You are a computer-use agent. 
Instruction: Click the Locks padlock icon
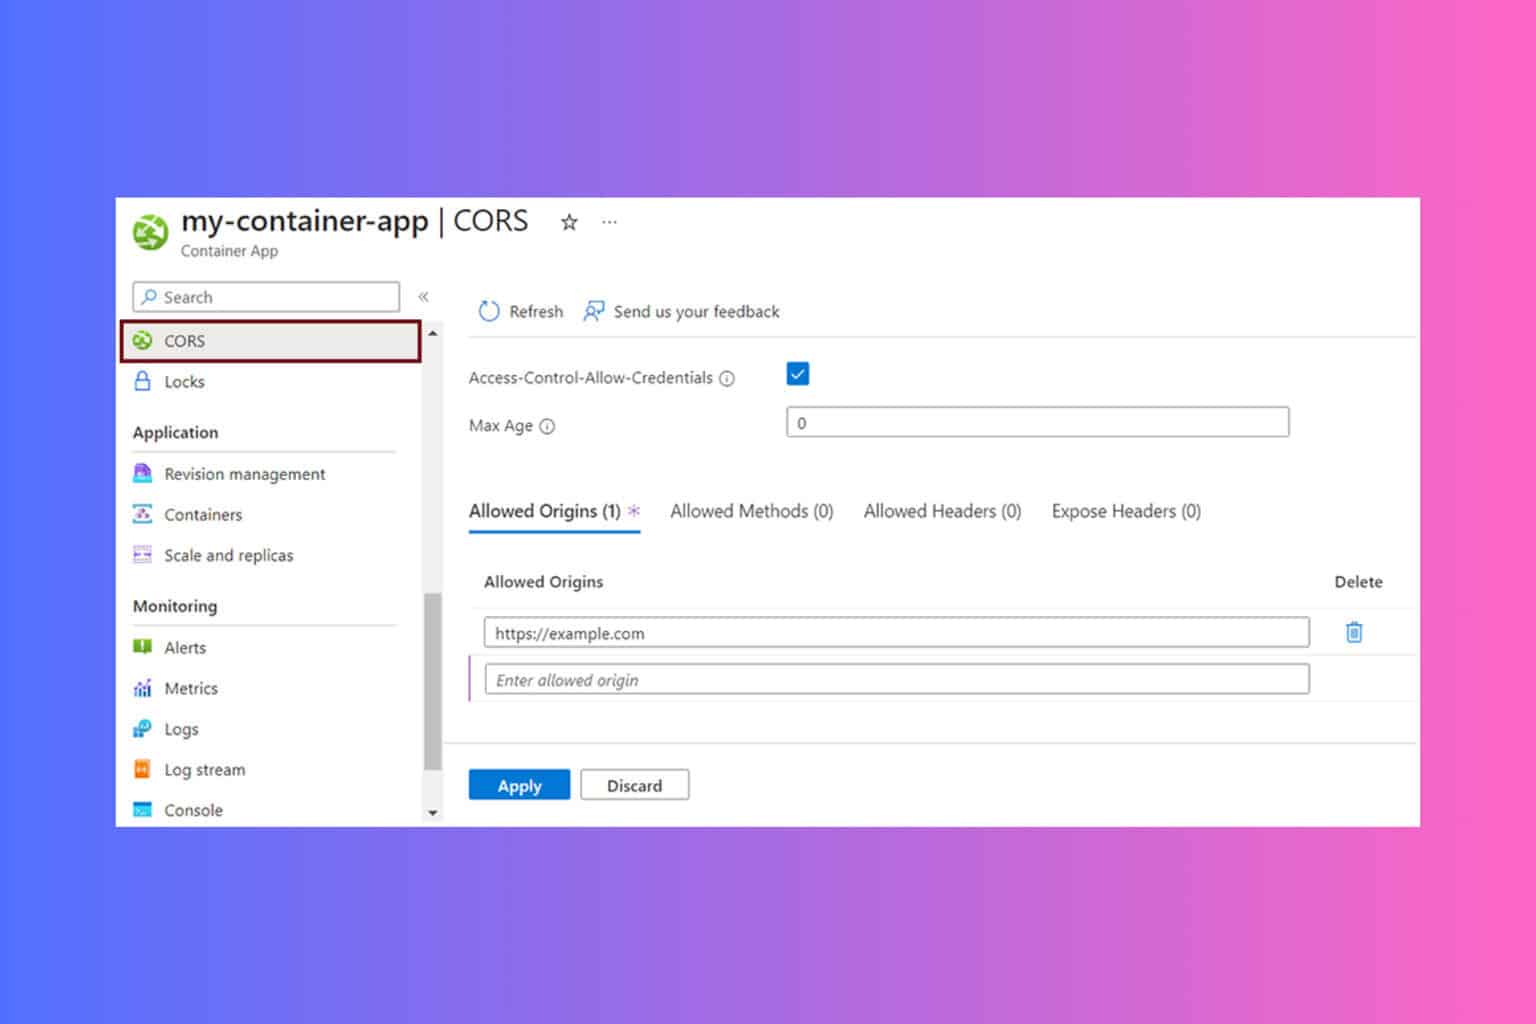click(143, 381)
